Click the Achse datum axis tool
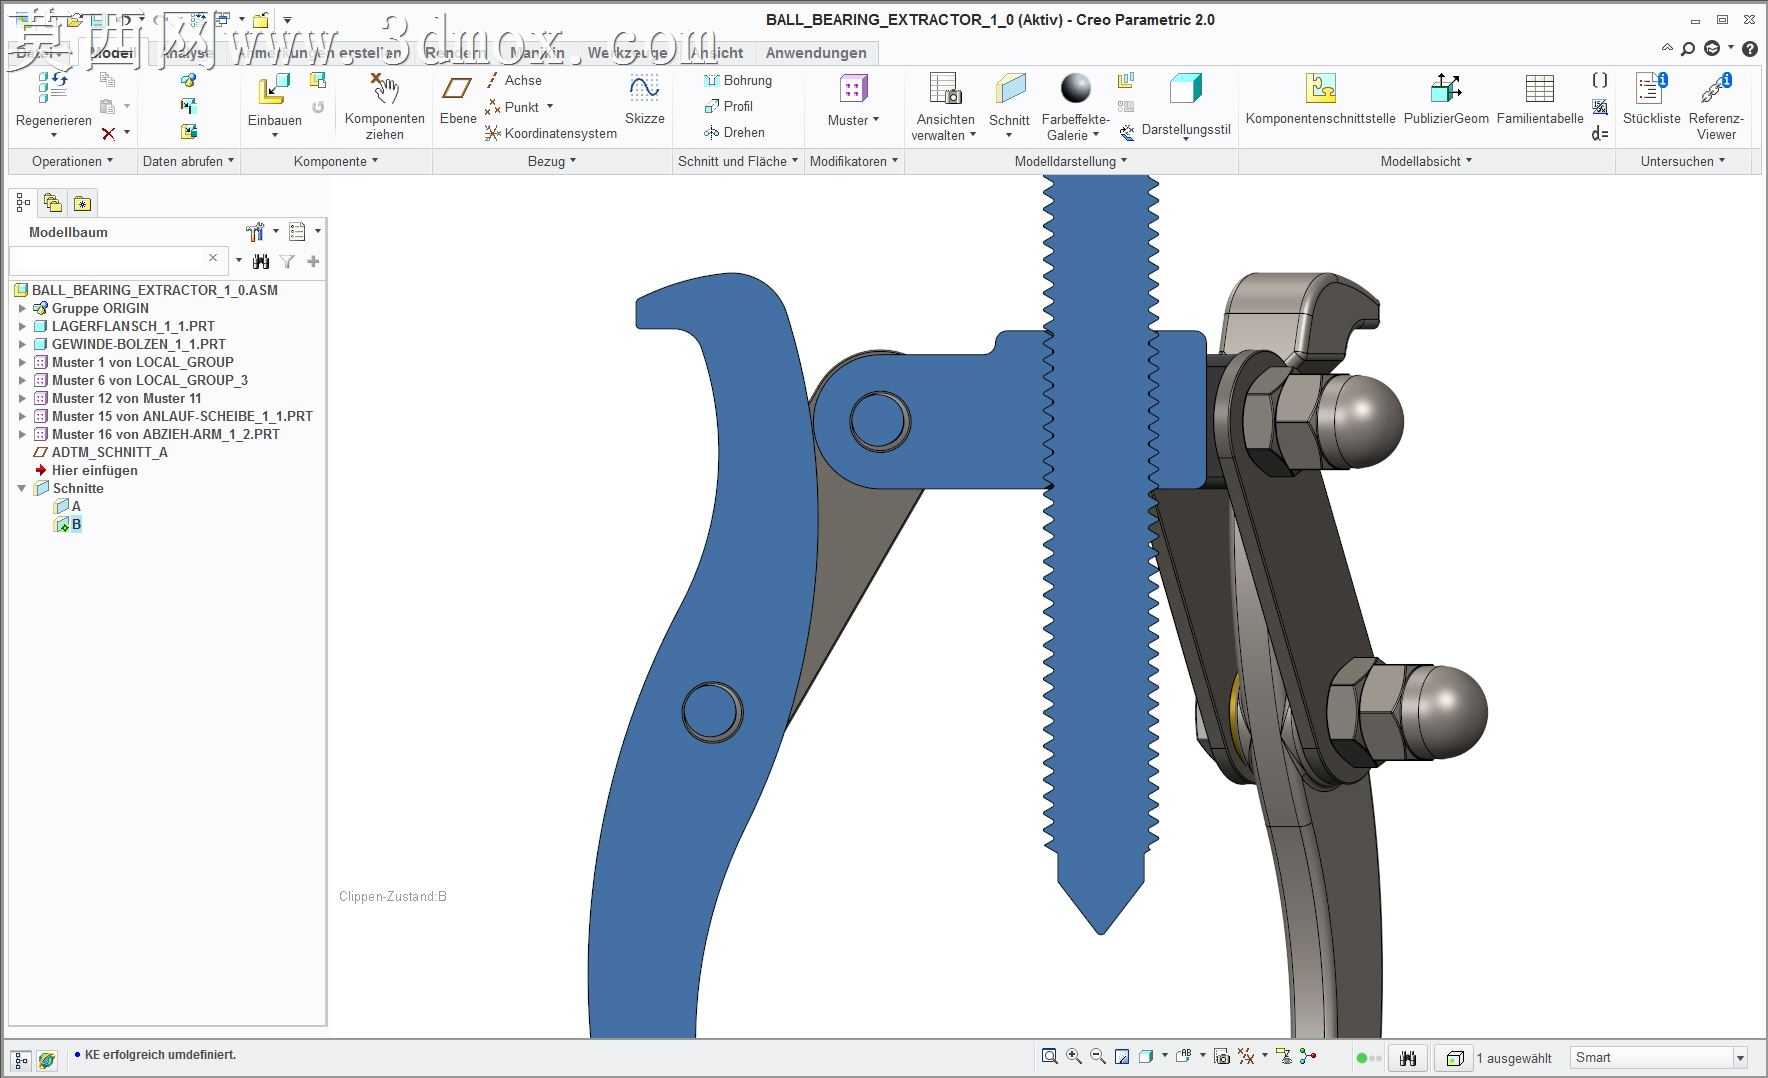 pyautogui.click(x=514, y=80)
